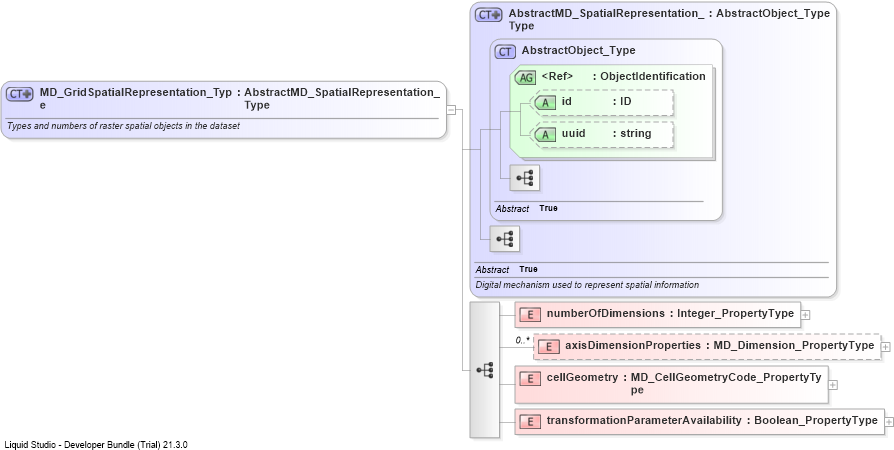Screen dimensions: 894x450
Task: Click the sequence icon inside AbstractObject_Type
Action: point(525,178)
